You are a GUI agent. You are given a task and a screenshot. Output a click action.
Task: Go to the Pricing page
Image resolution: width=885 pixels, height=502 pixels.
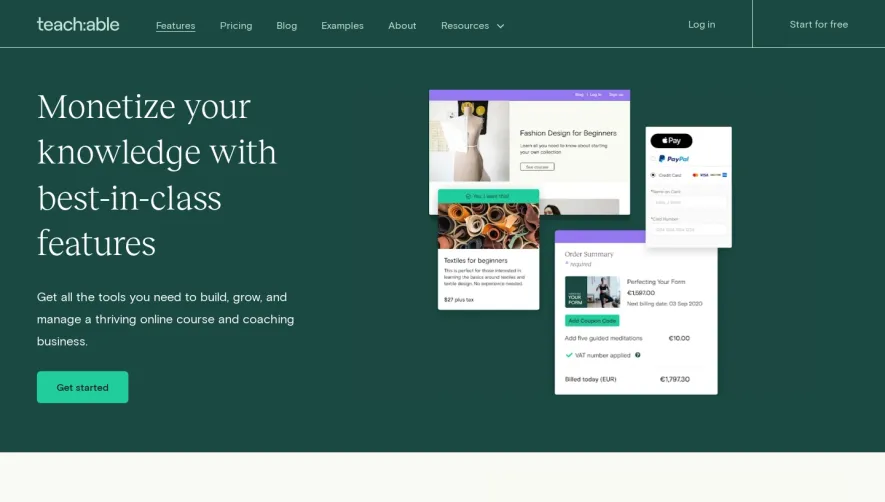coord(236,25)
